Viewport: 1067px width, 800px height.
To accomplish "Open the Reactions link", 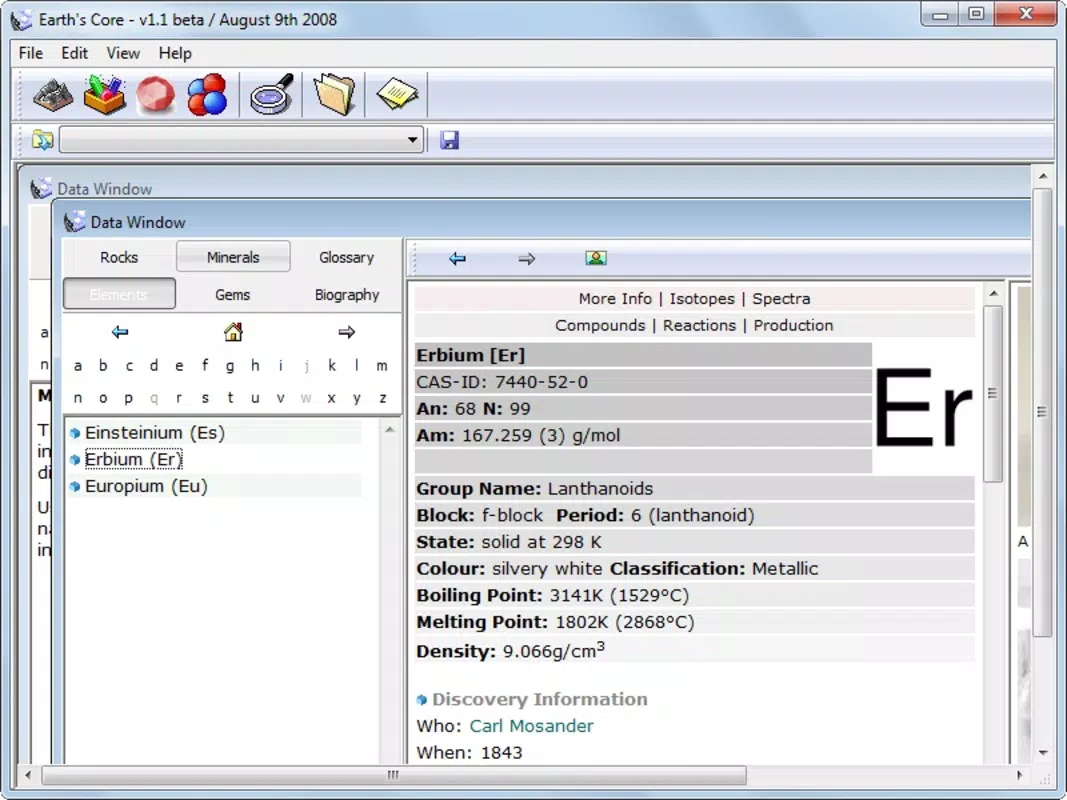I will pyautogui.click(x=700, y=325).
